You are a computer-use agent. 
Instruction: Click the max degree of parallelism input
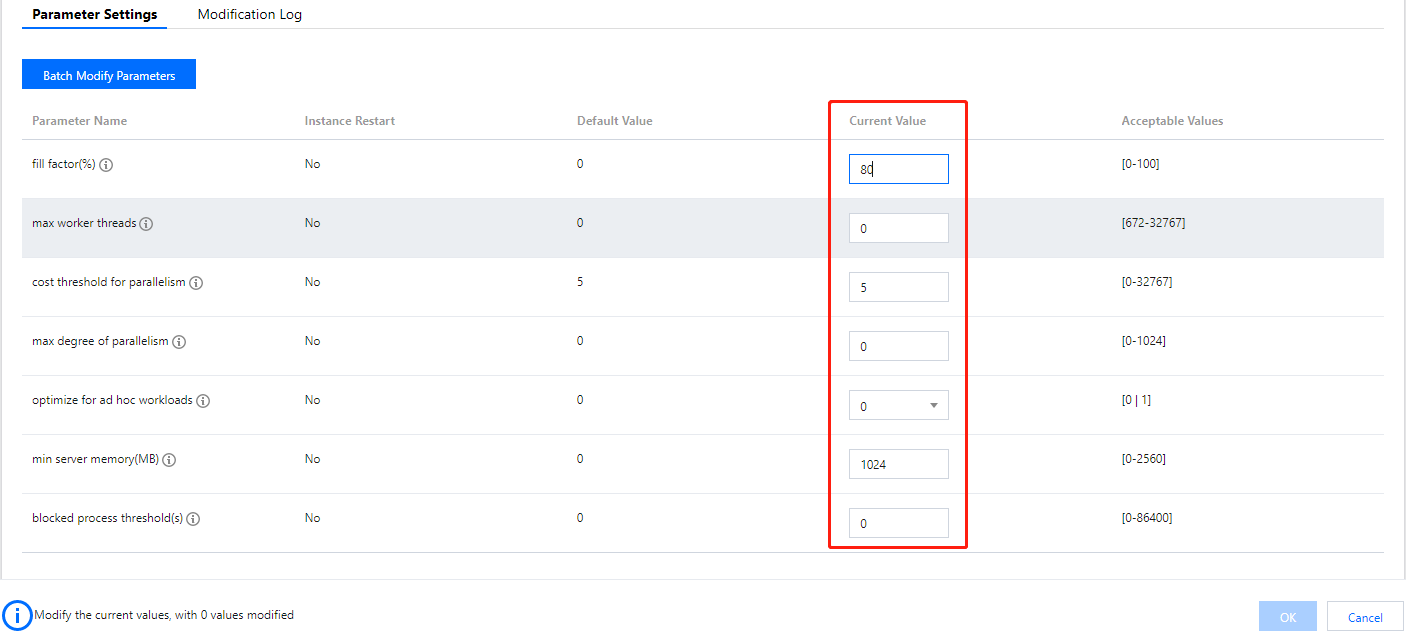click(x=898, y=346)
